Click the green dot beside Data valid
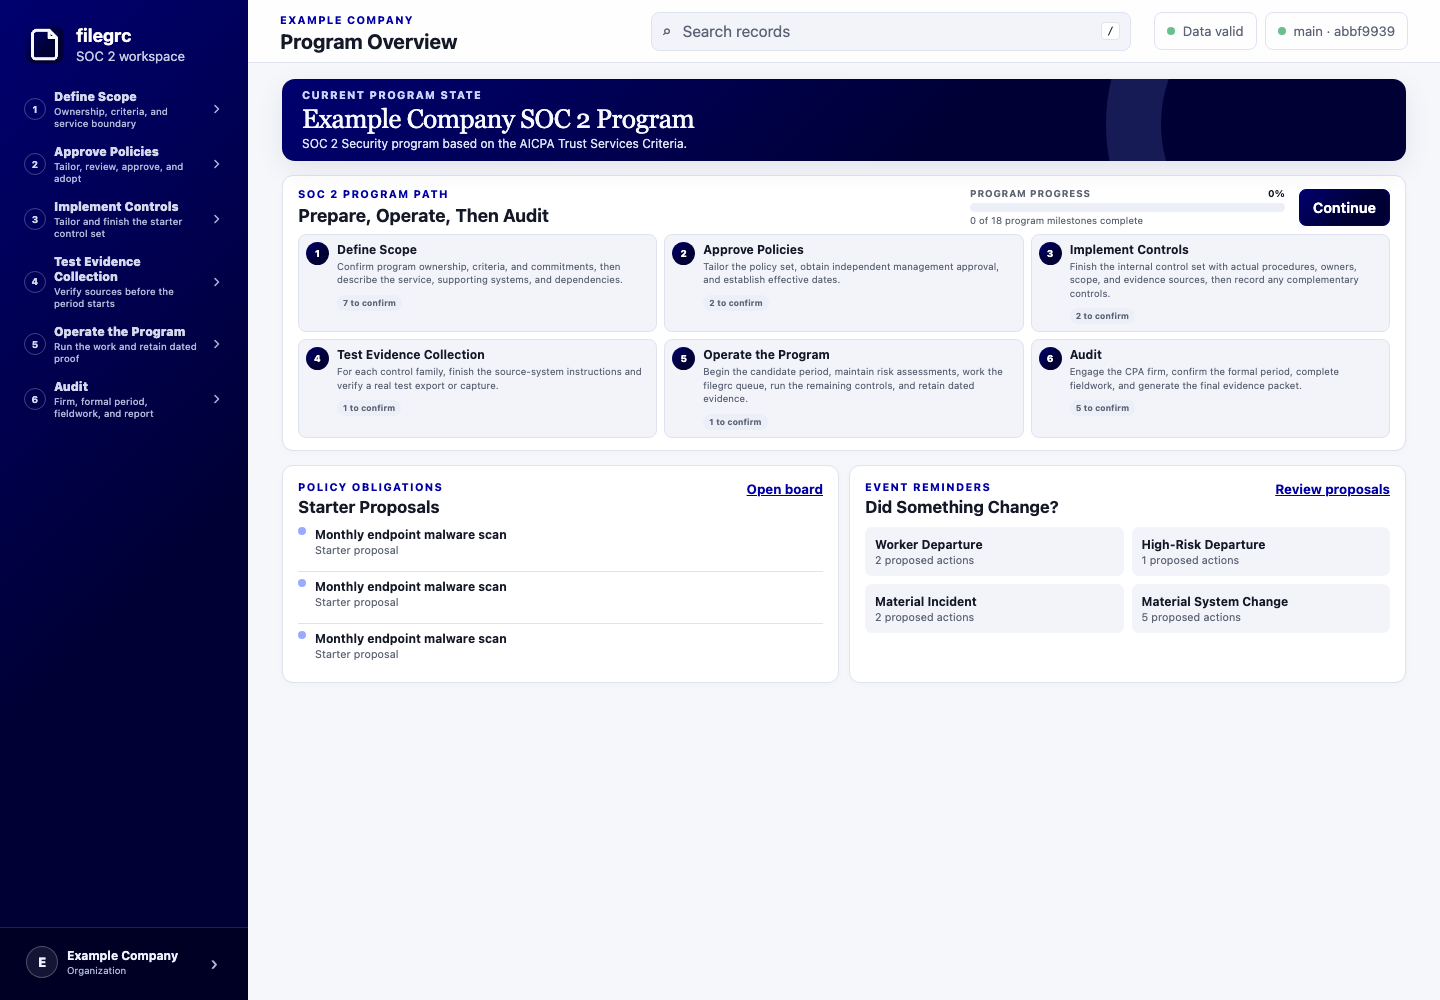1440x1000 pixels. point(1171,31)
